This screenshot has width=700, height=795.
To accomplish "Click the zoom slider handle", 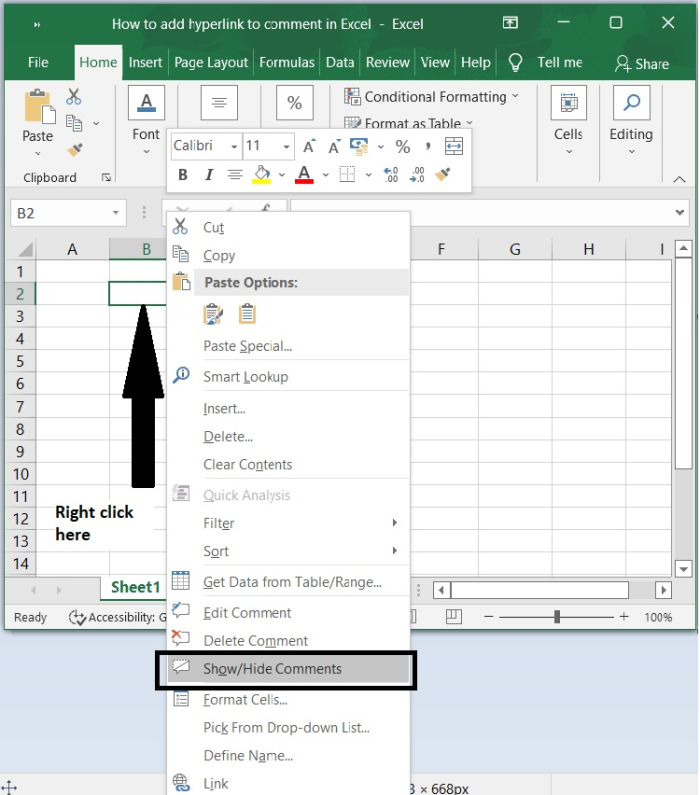I will [557, 617].
